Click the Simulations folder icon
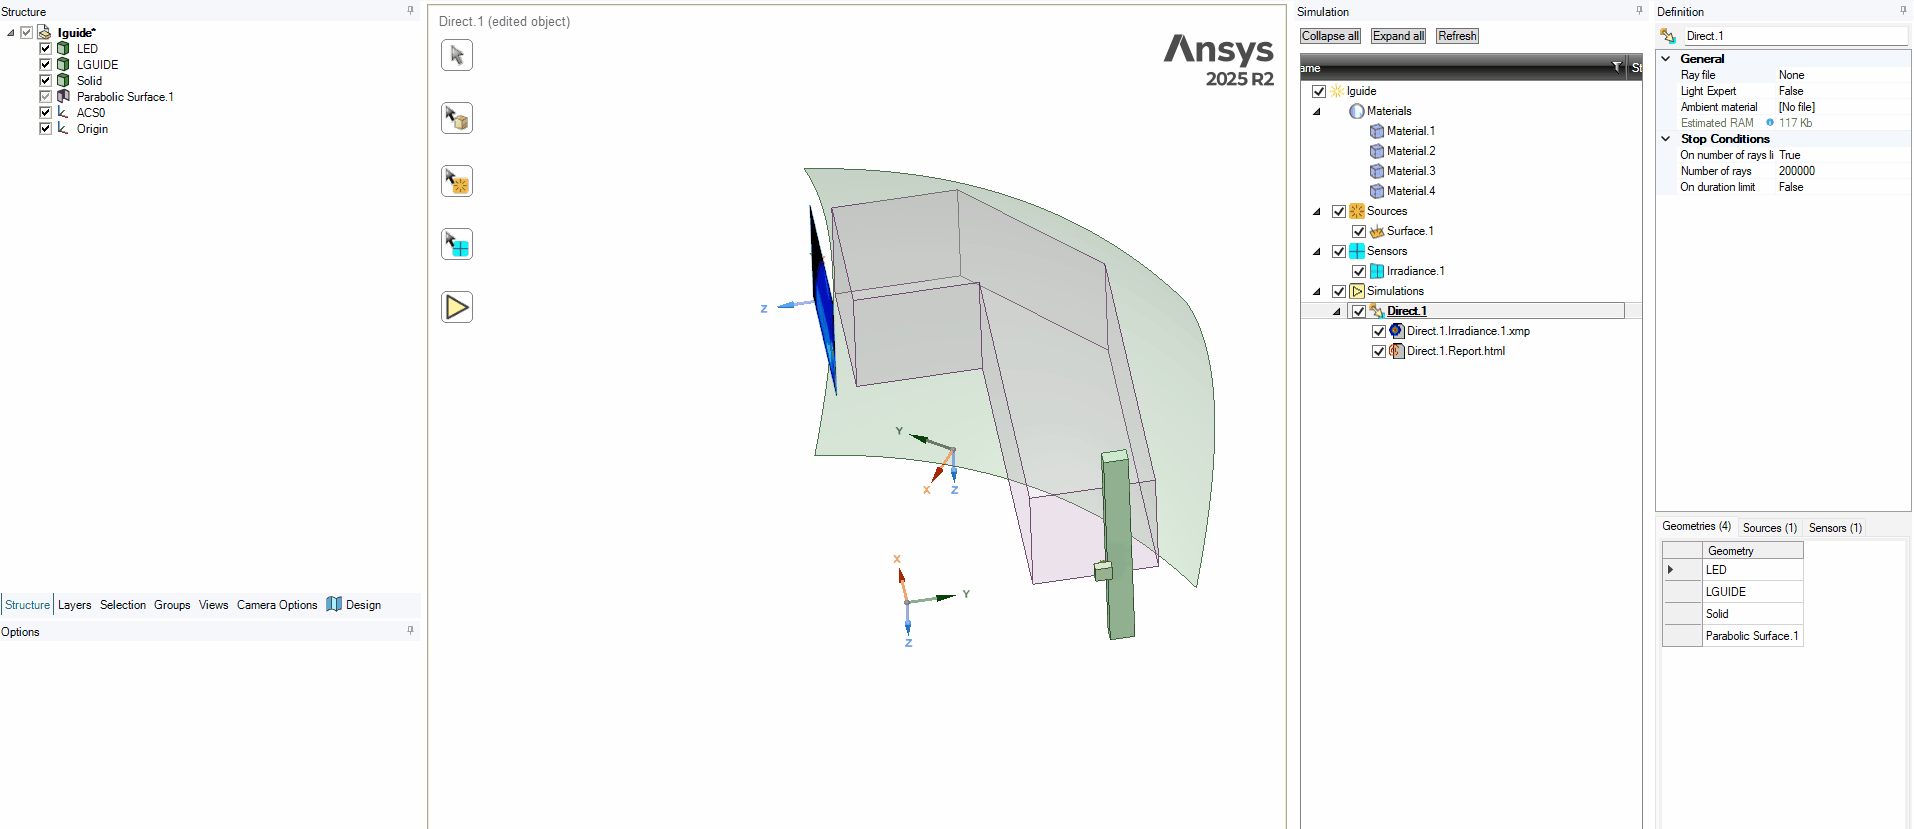Screen dimensions: 1914x829 click(x=1357, y=291)
